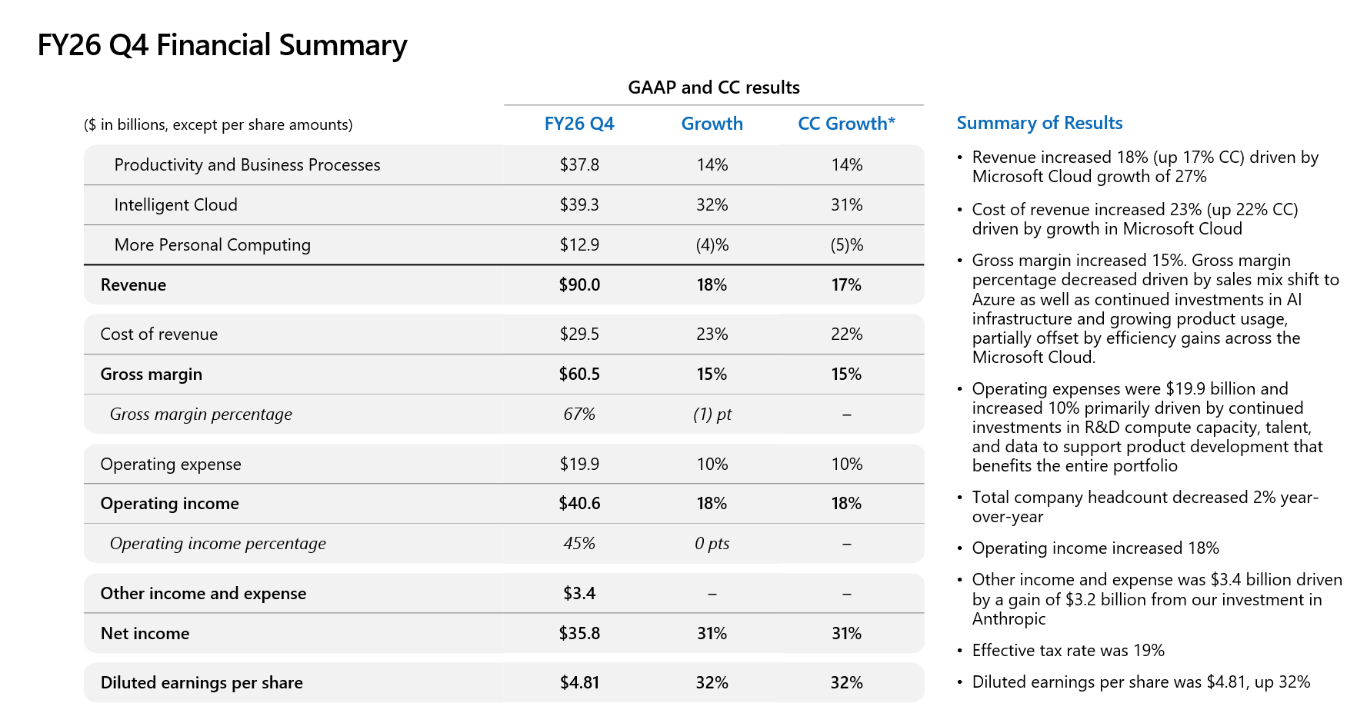Screen dimensions: 1346x712
Task: Select the $90.0 Revenue value
Action: (x=580, y=285)
